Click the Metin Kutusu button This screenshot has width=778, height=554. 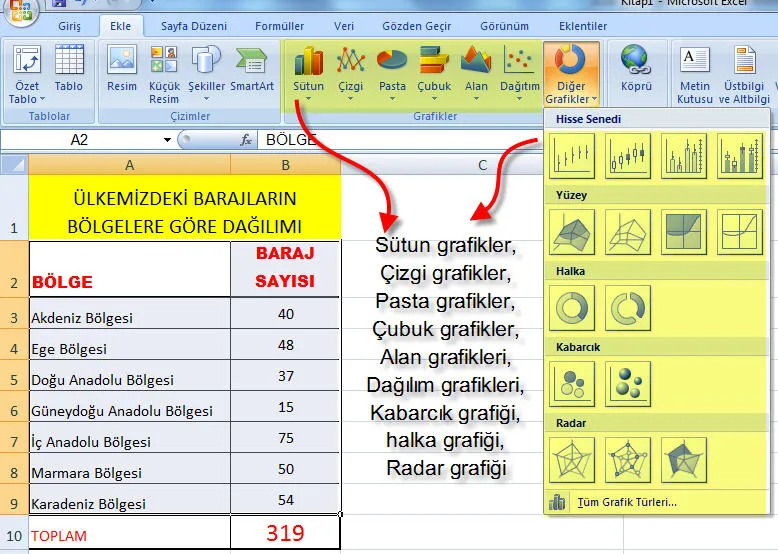click(695, 71)
